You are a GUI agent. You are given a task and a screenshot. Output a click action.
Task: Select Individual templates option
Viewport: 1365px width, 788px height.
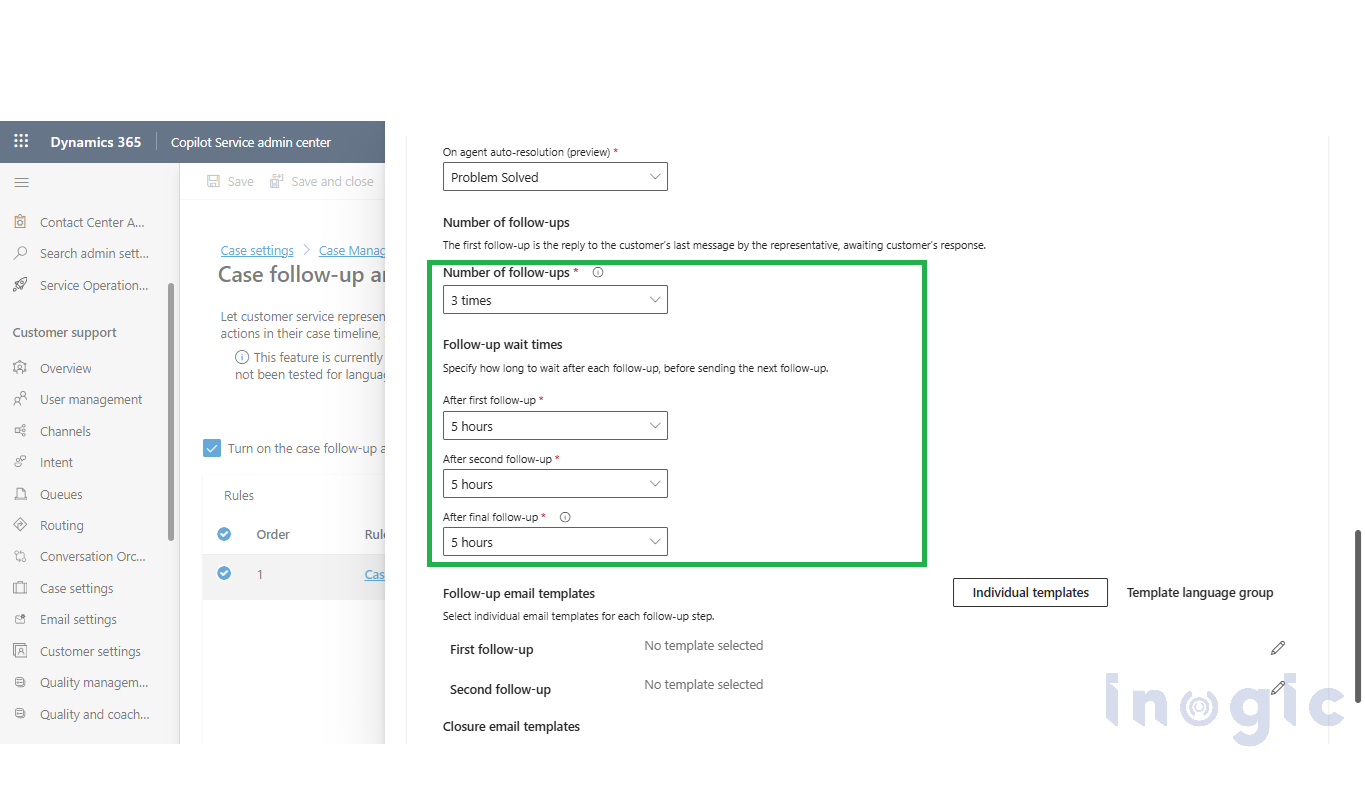tap(1030, 592)
